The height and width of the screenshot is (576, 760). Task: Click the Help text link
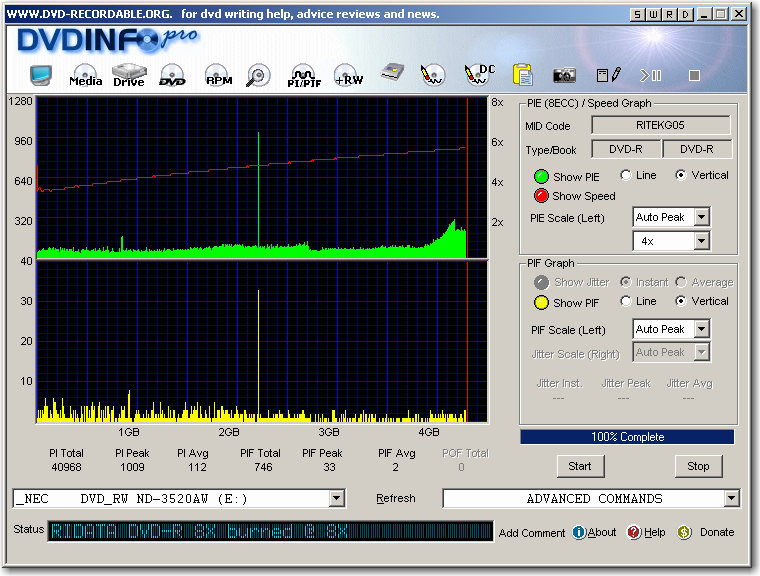coord(654,532)
